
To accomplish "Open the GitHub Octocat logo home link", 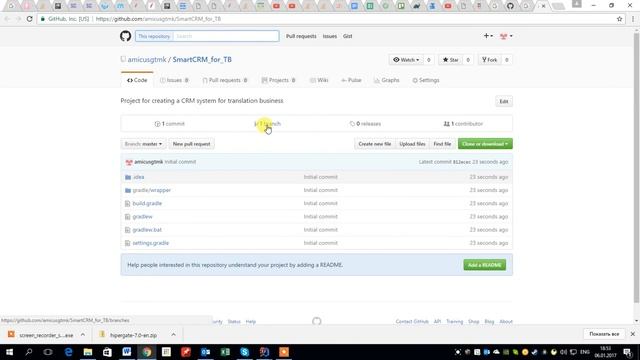I will click(x=125, y=36).
